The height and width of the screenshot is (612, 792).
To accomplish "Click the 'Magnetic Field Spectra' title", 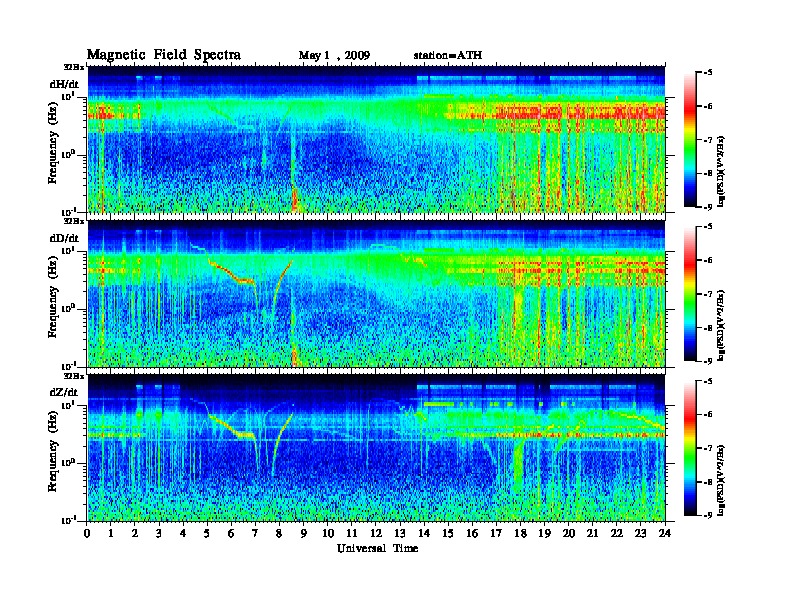I will click(x=163, y=55).
